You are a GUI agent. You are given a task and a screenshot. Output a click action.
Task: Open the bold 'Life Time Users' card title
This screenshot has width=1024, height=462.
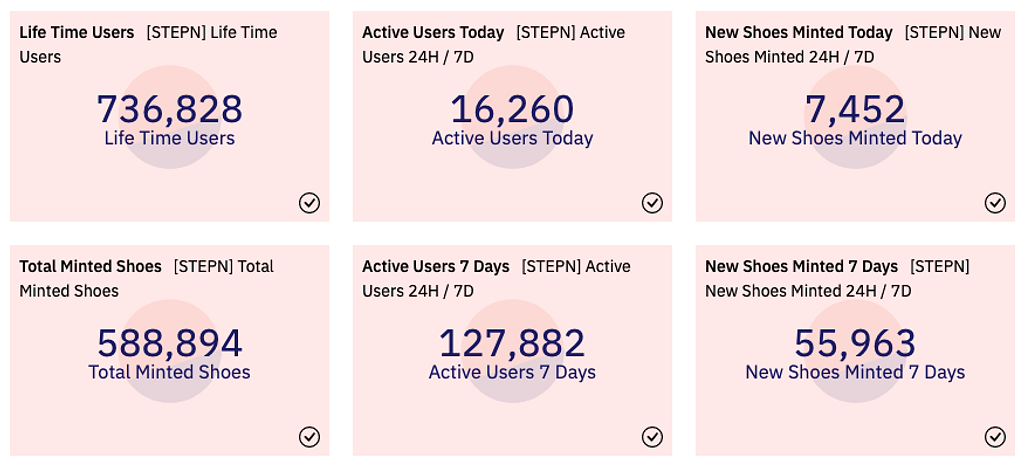pos(77,32)
